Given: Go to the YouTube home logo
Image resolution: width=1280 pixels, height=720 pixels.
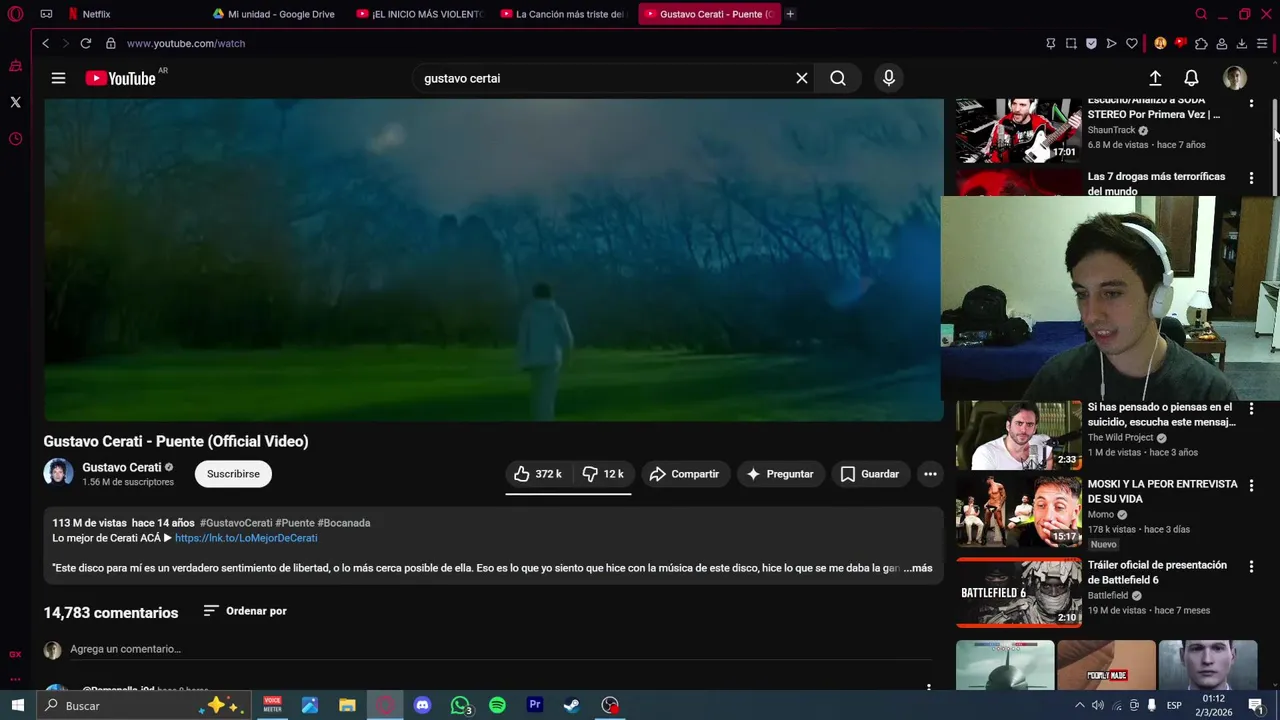Looking at the screenshot, I should (121, 78).
